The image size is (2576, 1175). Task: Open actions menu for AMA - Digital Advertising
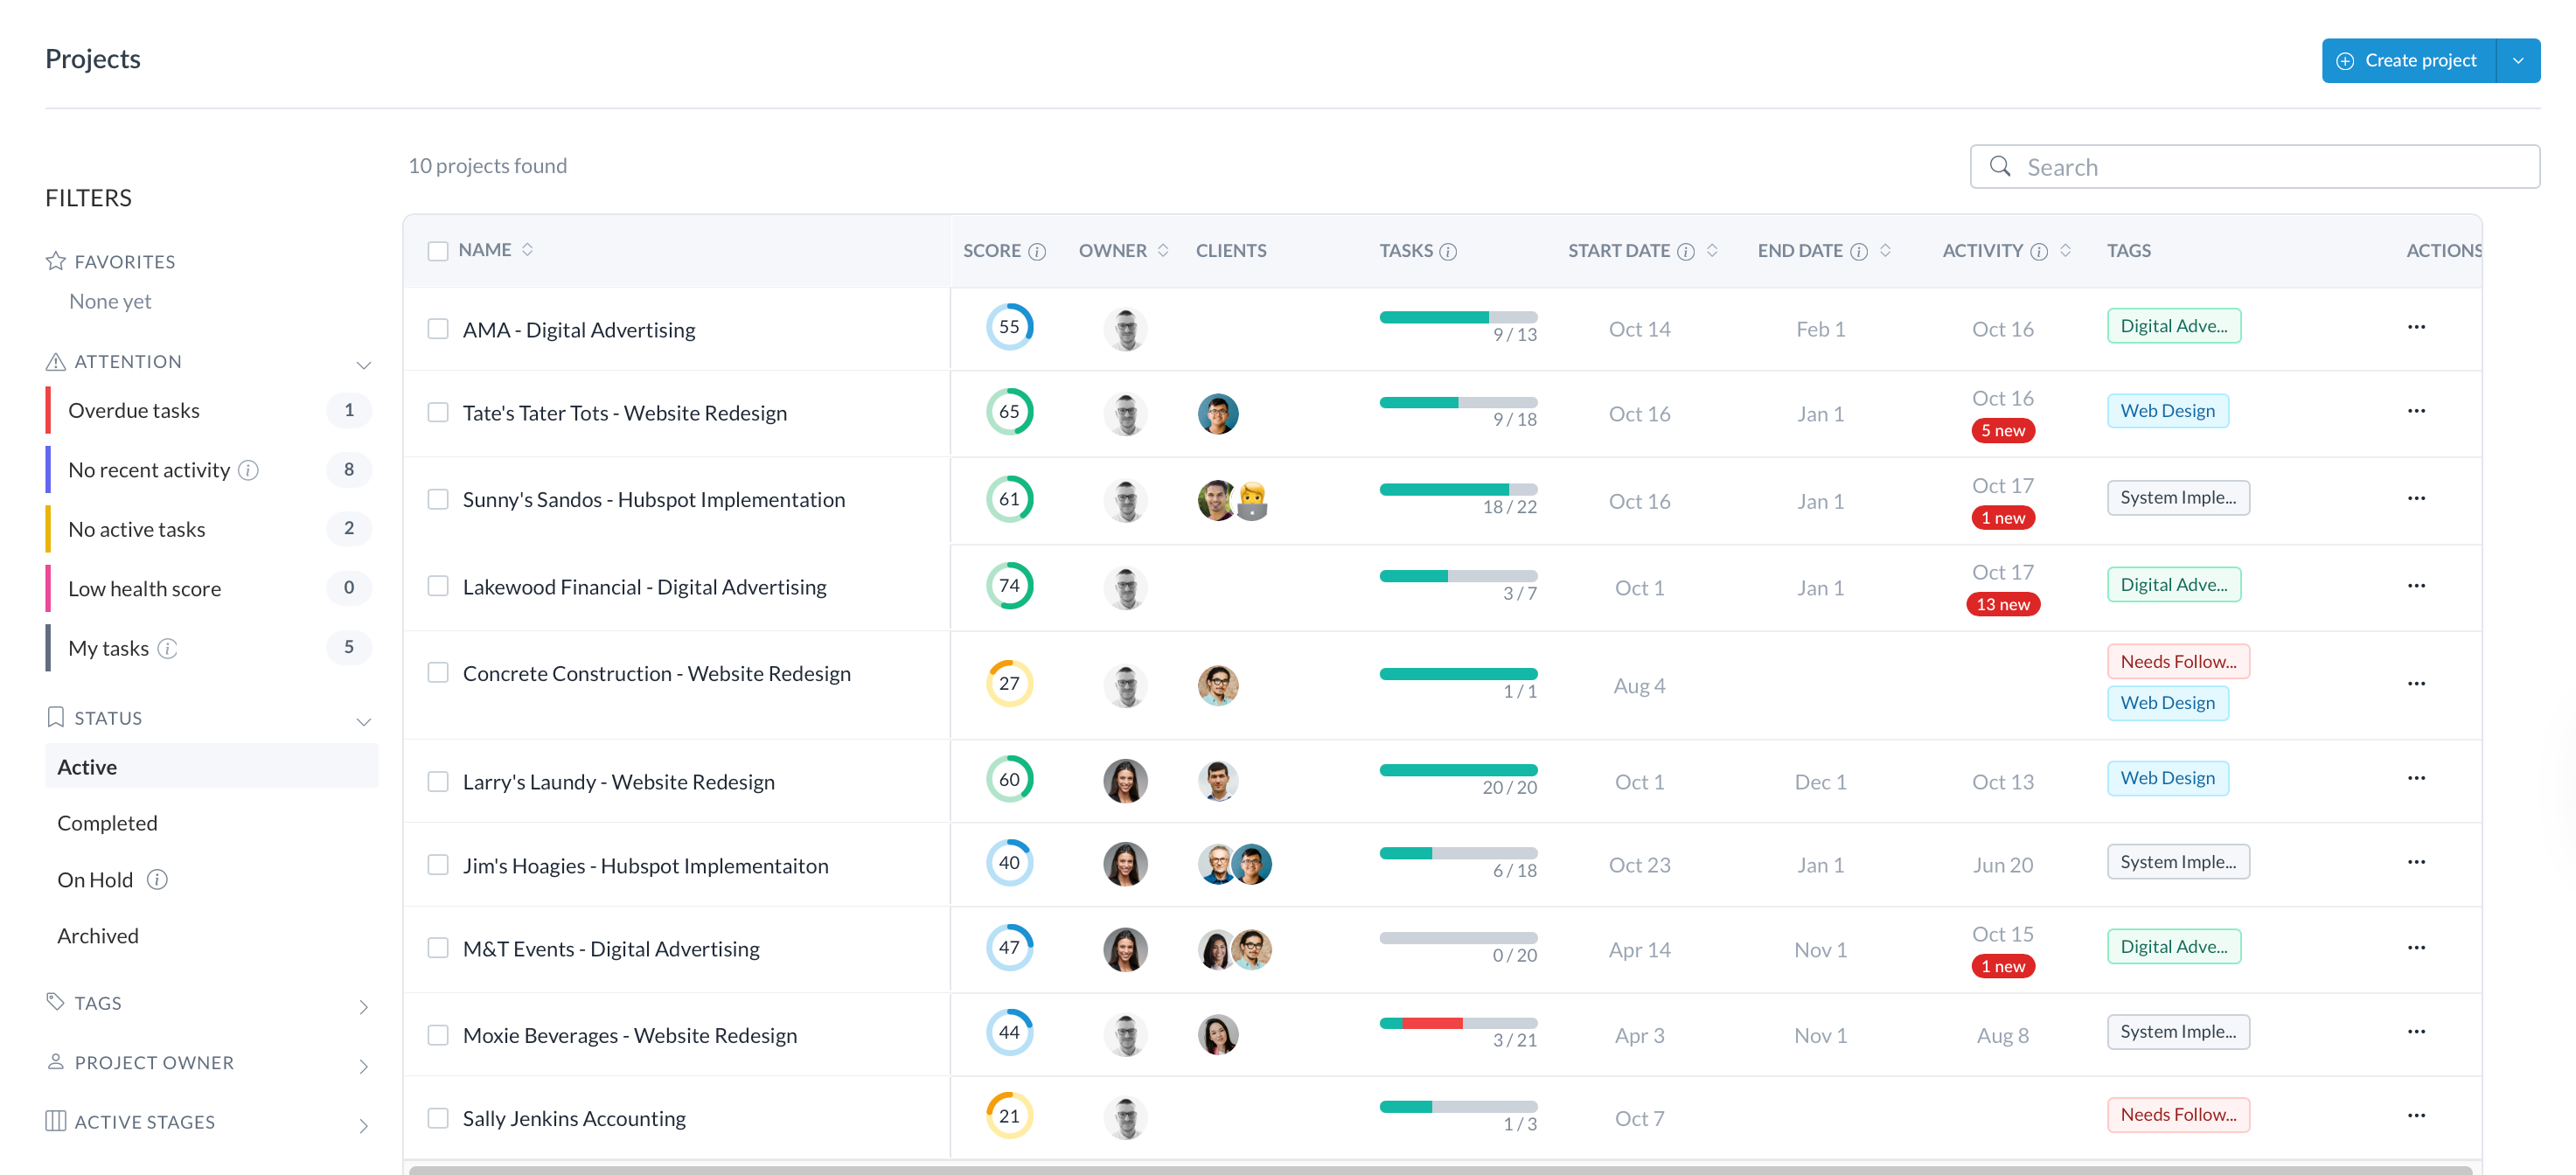click(x=2415, y=327)
